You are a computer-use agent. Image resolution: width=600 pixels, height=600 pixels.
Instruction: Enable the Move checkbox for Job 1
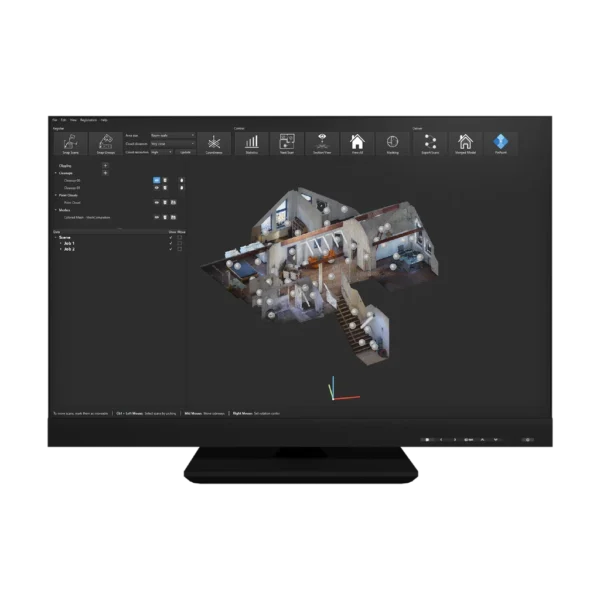[x=179, y=243]
